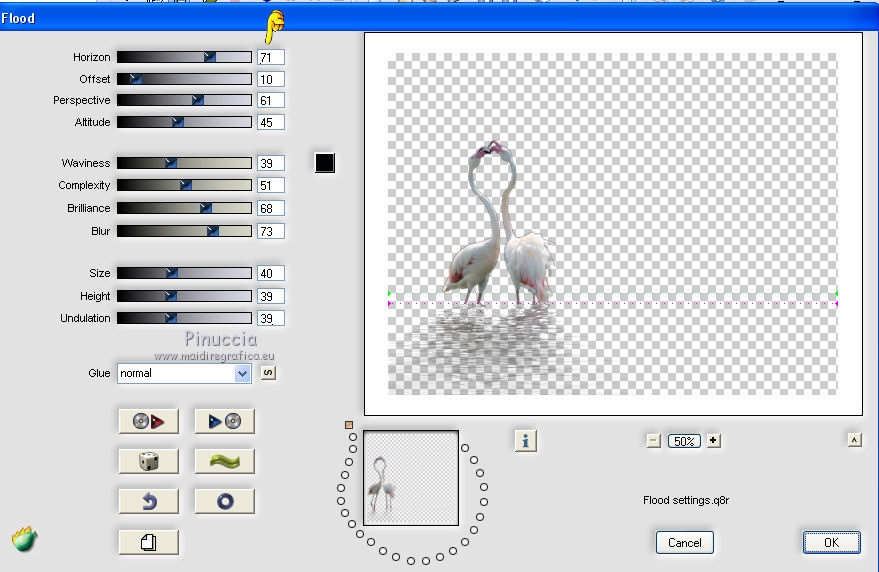The width and height of the screenshot is (879, 572).
Task: Open the Glue mode dropdown
Action: tap(184, 373)
